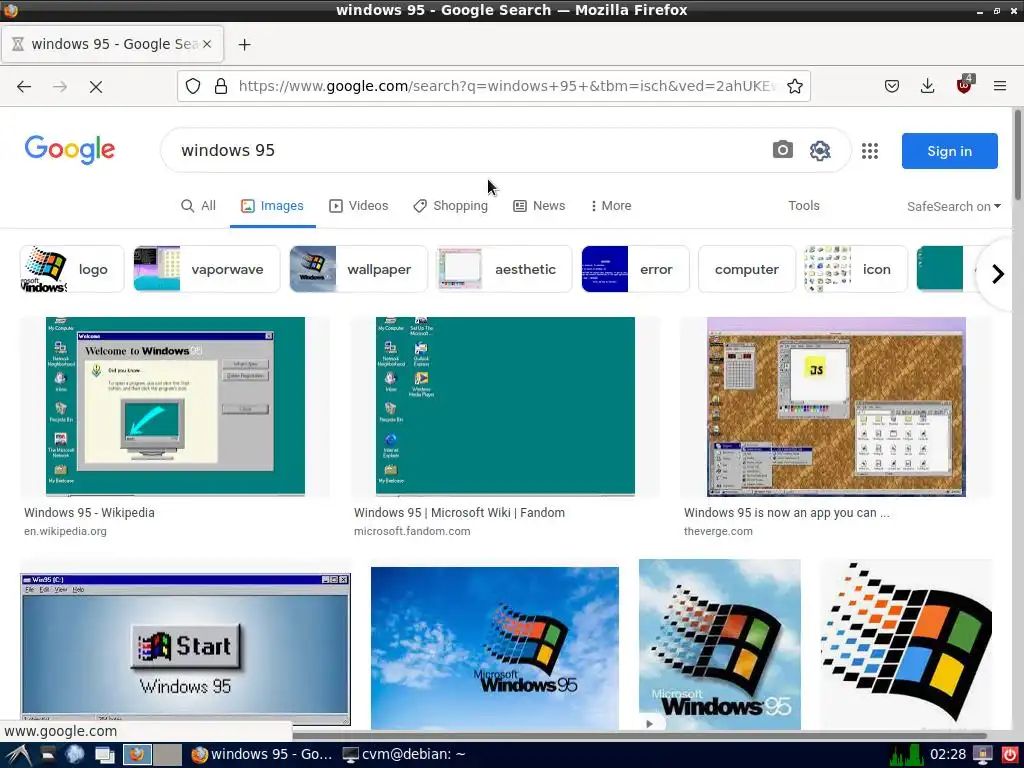Open the white-background Windows flag logo image
The height and width of the screenshot is (768, 1024).
tap(906, 644)
